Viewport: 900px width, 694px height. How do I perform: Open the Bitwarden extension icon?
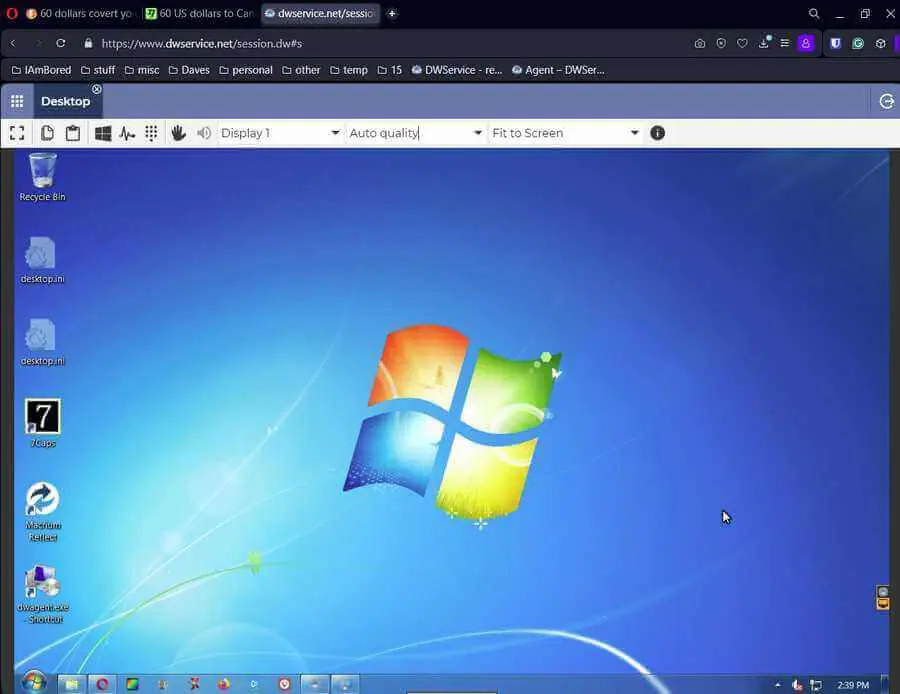(836, 44)
